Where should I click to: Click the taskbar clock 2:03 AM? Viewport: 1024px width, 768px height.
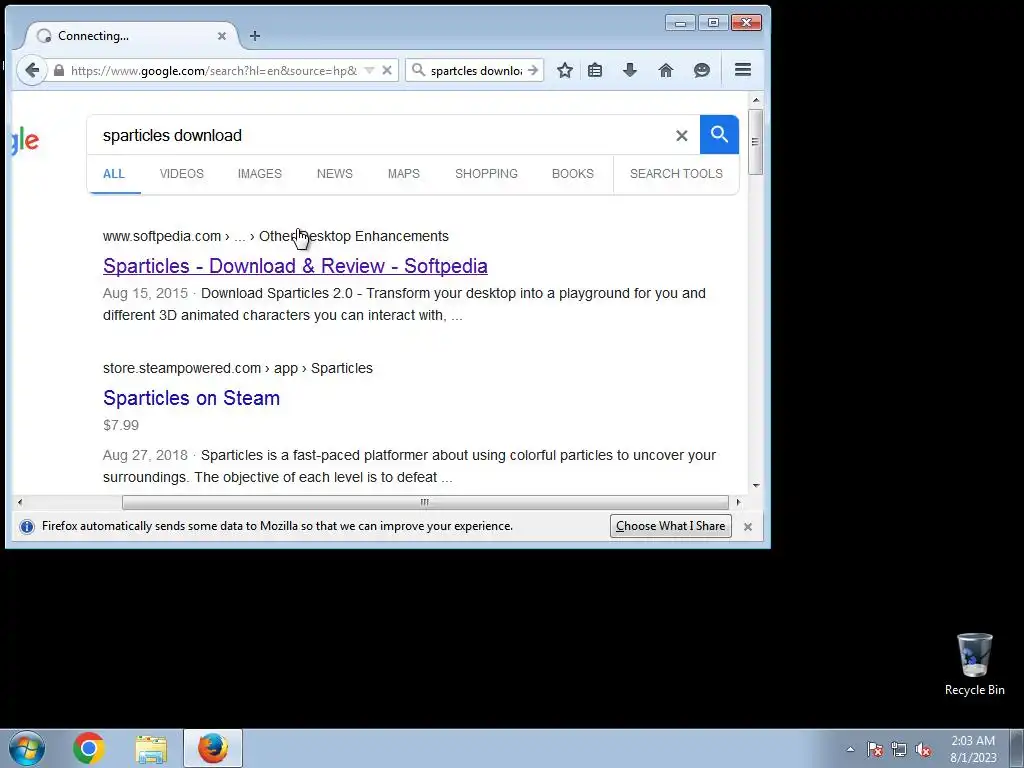coord(973,749)
